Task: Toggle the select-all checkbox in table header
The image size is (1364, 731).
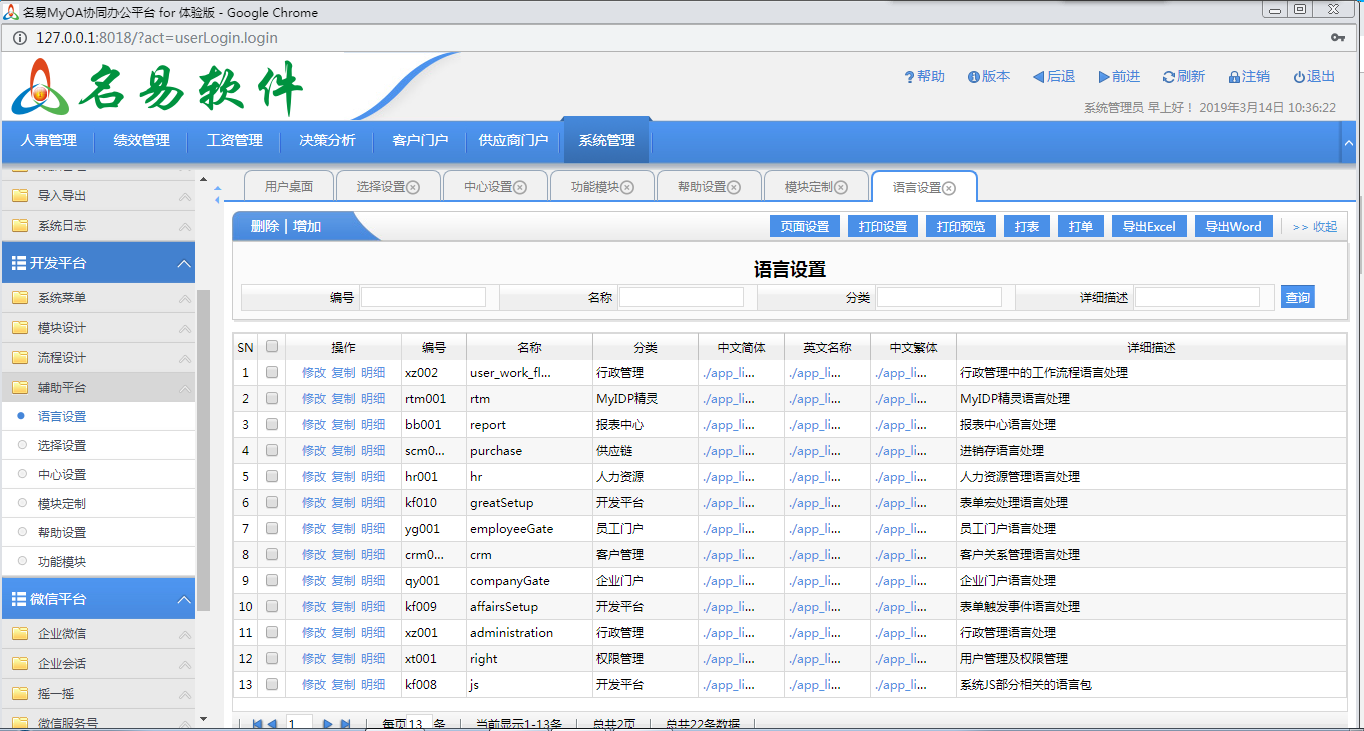Action: tap(272, 346)
